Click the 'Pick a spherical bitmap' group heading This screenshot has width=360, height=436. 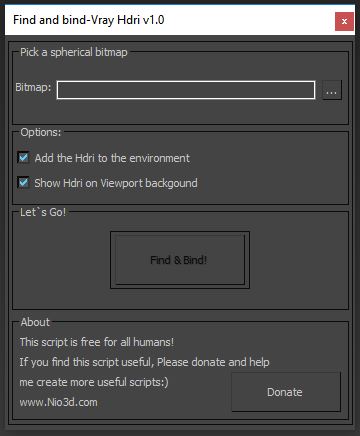pos(74,52)
